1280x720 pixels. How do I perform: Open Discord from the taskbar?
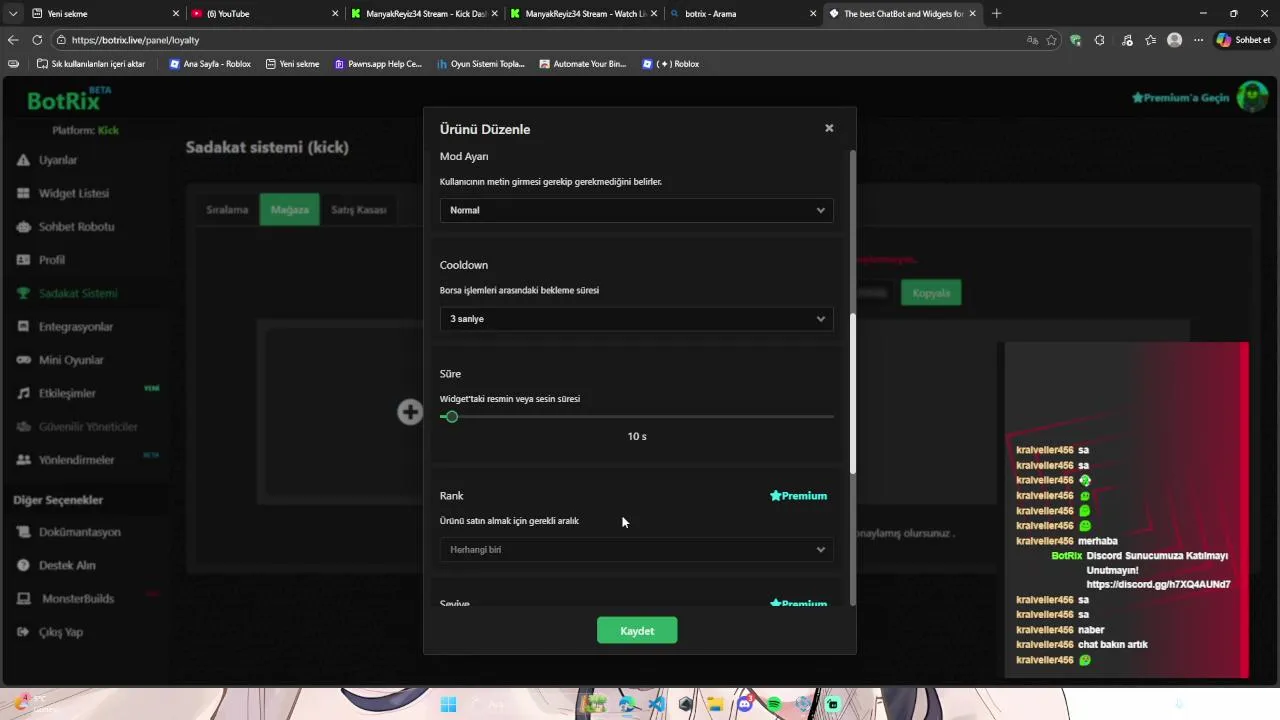(x=744, y=705)
